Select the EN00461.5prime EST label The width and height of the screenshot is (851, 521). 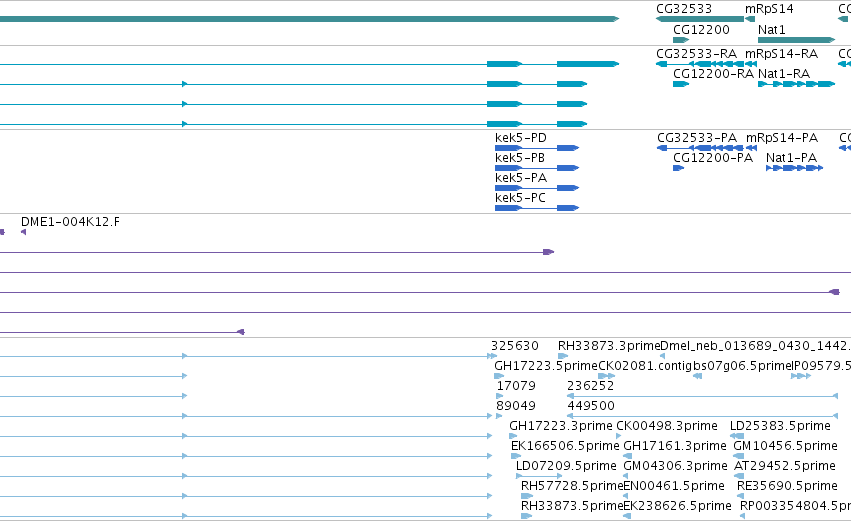[x=674, y=487]
